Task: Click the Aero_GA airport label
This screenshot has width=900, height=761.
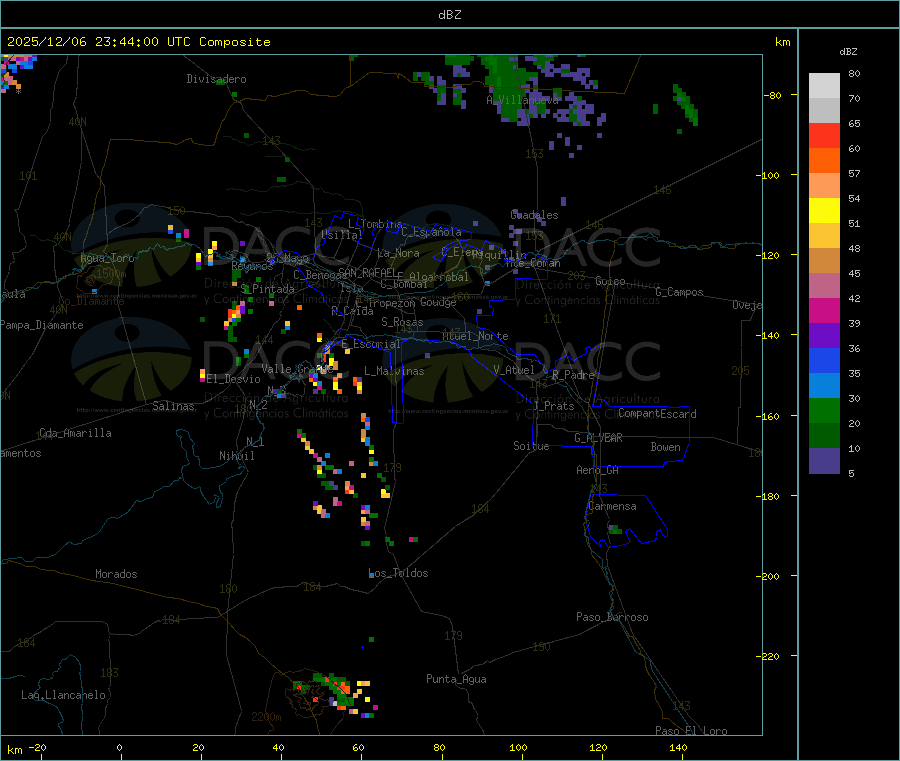Action: (597, 470)
